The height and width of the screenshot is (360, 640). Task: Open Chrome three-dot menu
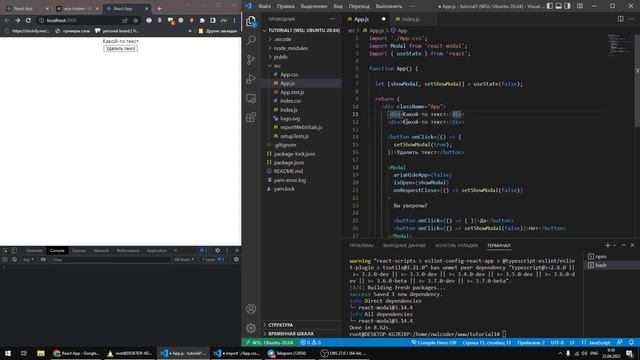234,20
